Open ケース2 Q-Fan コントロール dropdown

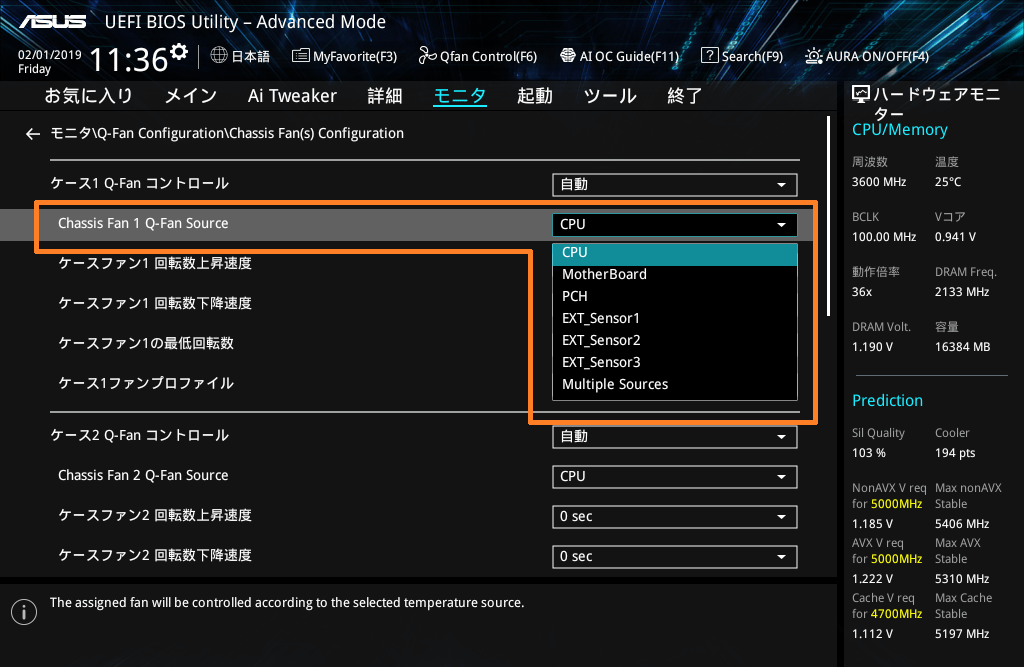pos(675,436)
